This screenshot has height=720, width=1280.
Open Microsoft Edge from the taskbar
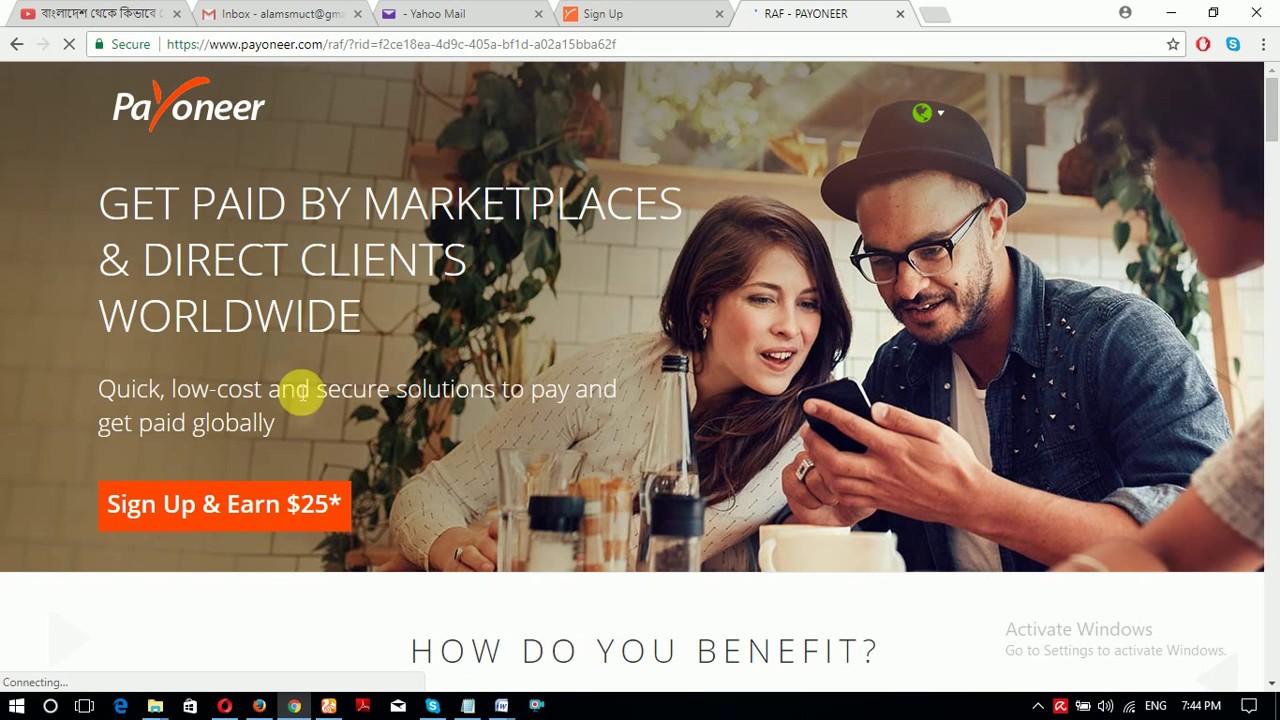(x=120, y=706)
